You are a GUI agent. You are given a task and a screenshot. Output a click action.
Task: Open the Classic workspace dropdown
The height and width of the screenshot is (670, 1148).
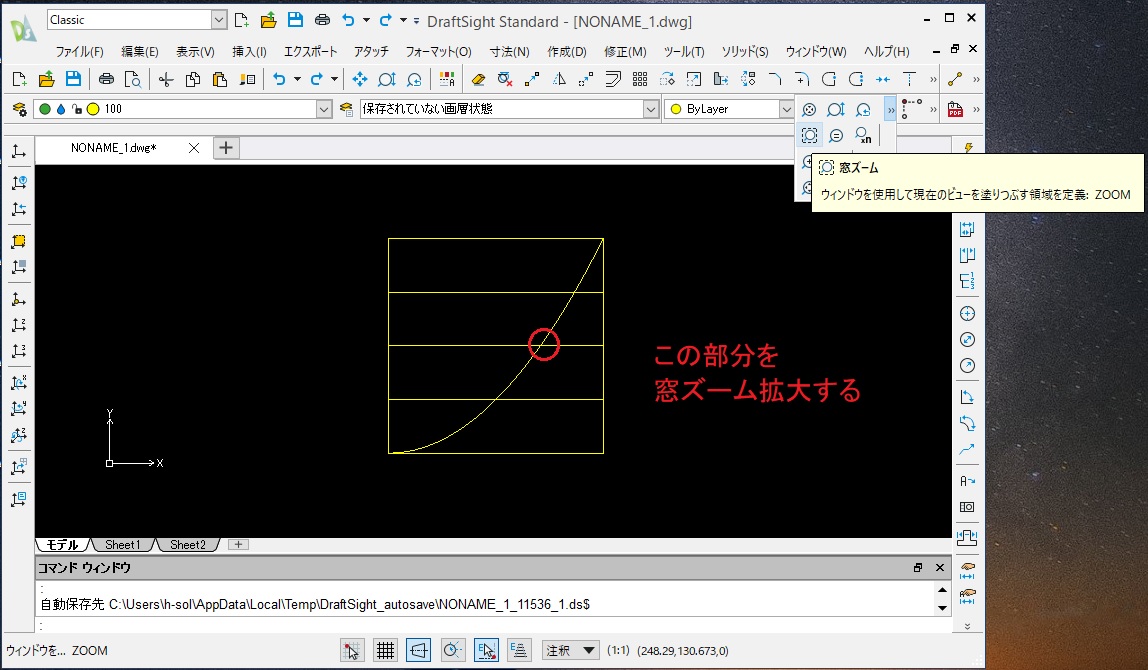(x=219, y=20)
